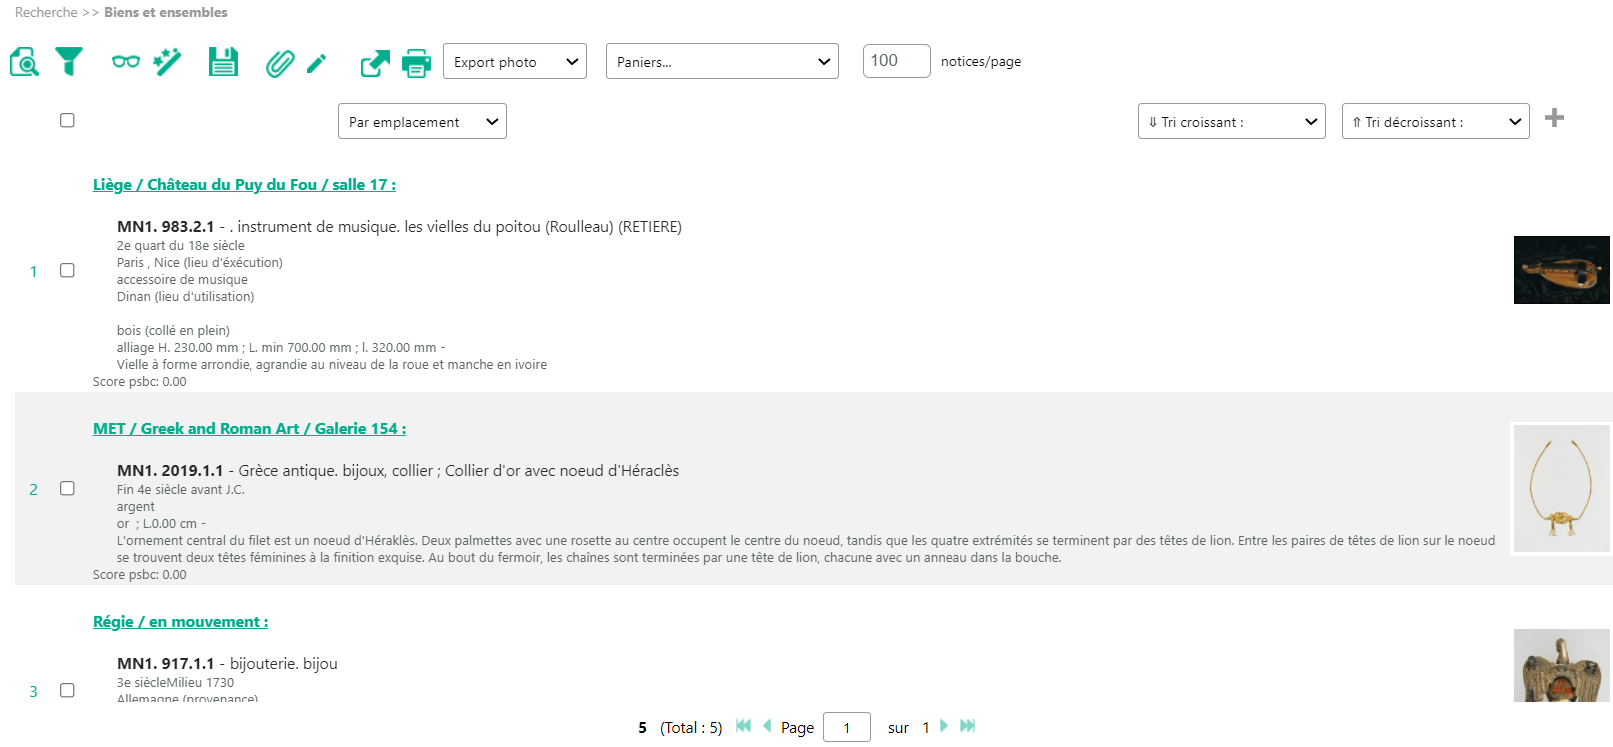Open Liège / Château du Puy du Fou link
The image size is (1613, 747).
244,185
